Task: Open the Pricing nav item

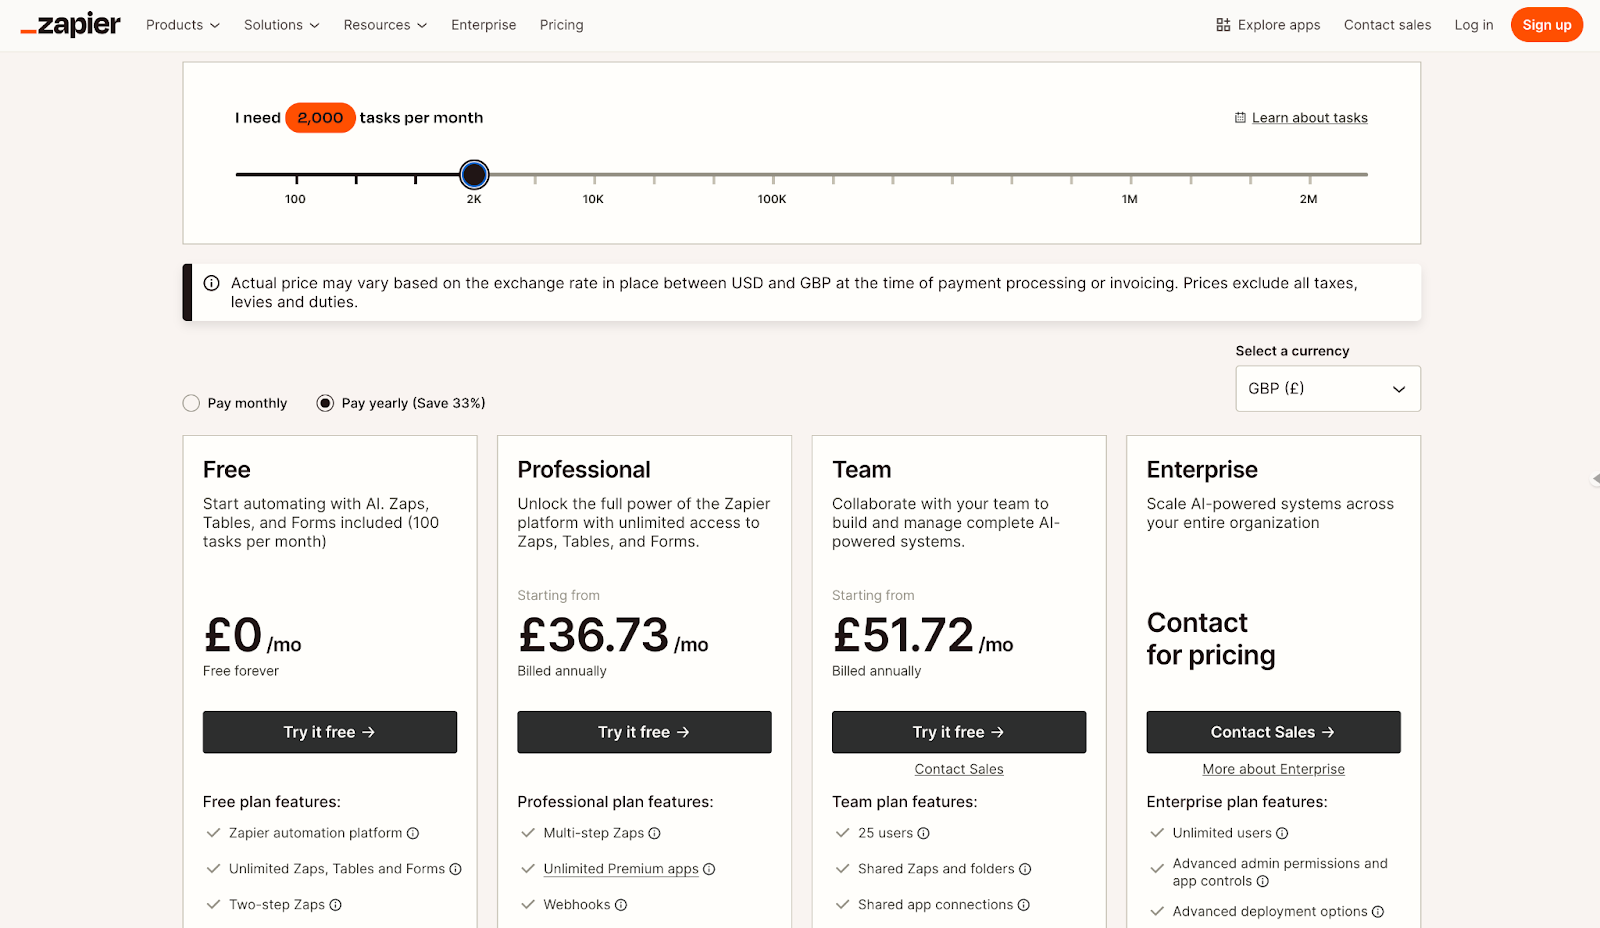Action: click(561, 25)
